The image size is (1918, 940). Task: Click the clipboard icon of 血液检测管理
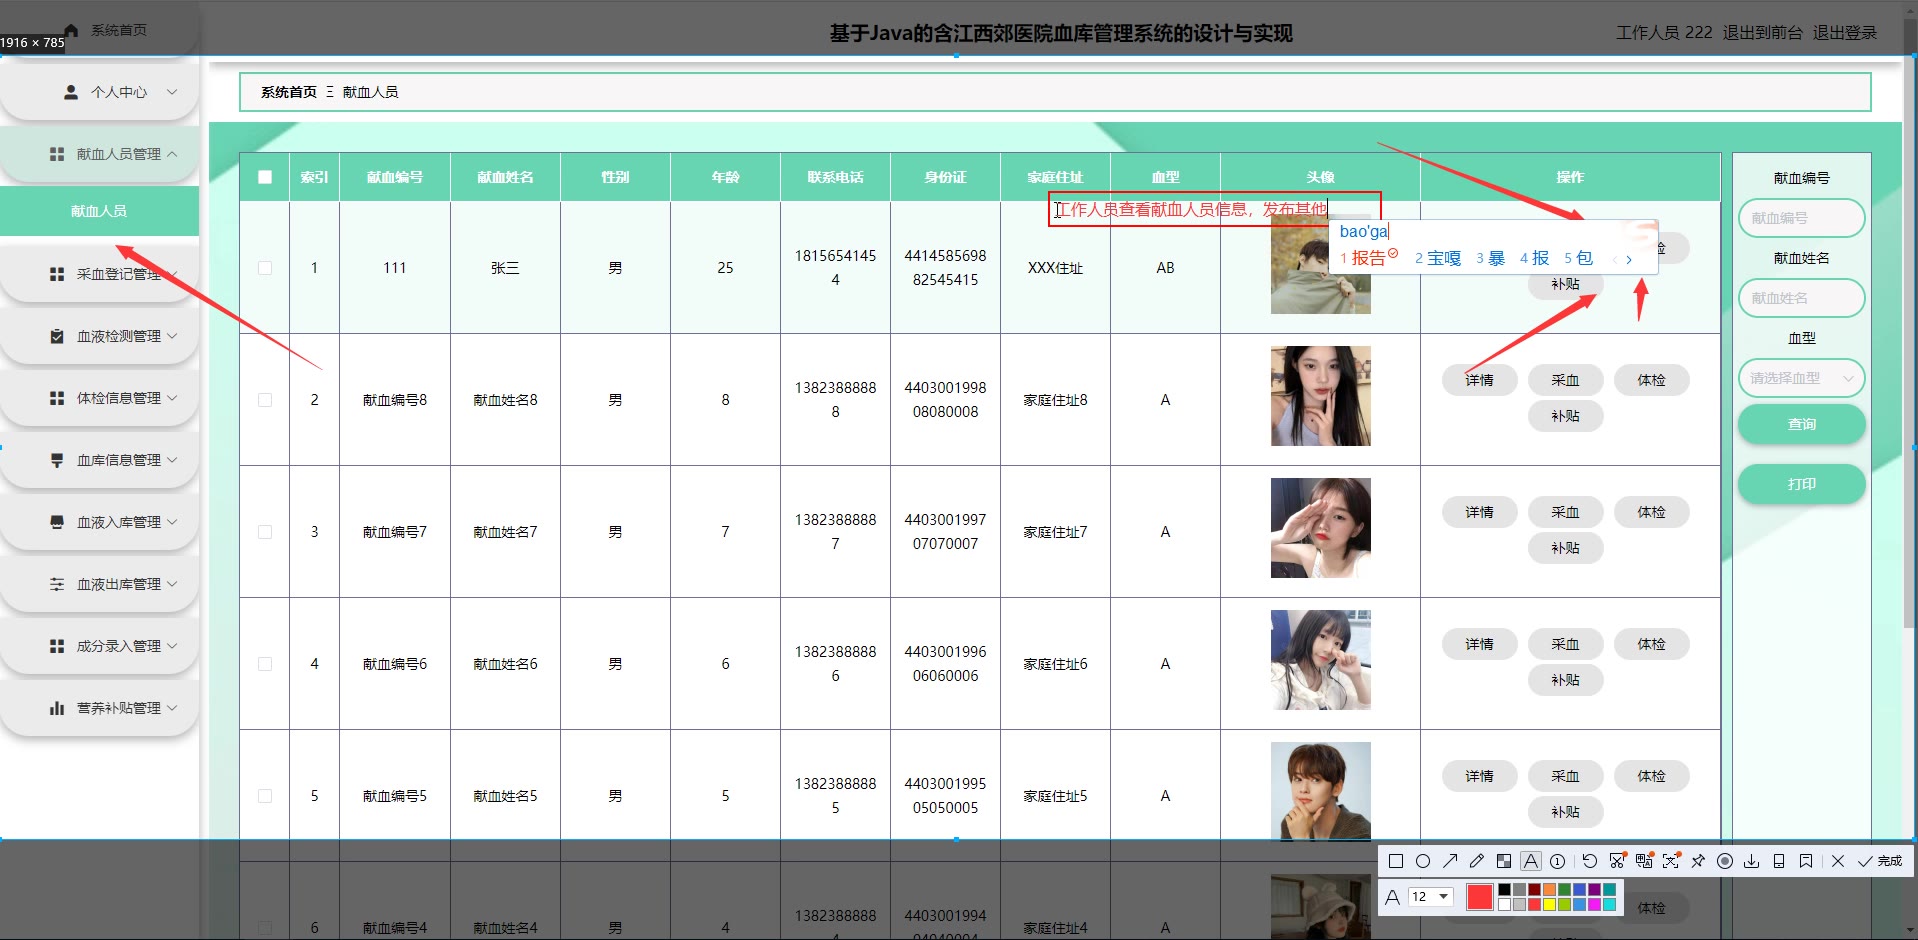[57, 336]
